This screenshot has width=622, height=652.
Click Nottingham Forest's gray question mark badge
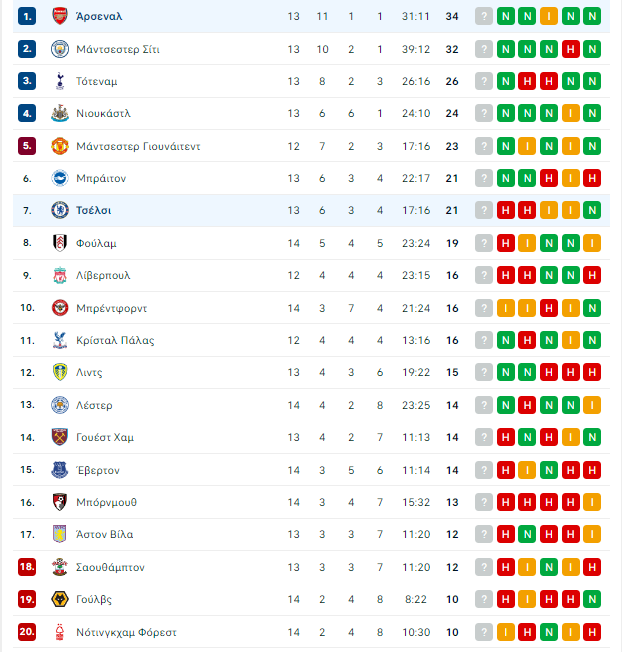(484, 632)
